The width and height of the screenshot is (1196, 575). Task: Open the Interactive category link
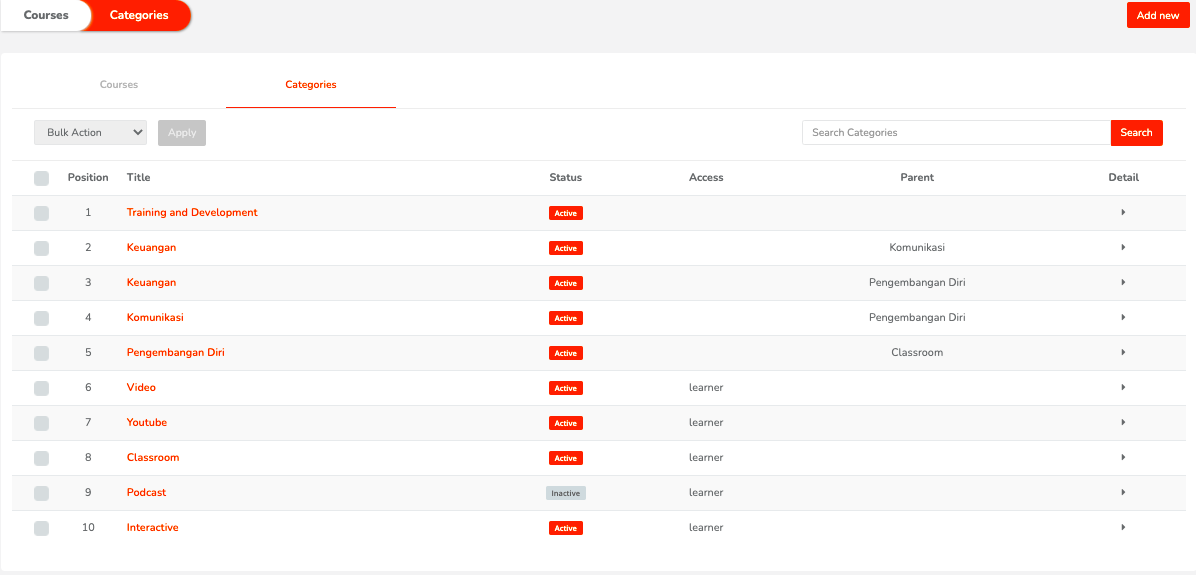pos(153,527)
